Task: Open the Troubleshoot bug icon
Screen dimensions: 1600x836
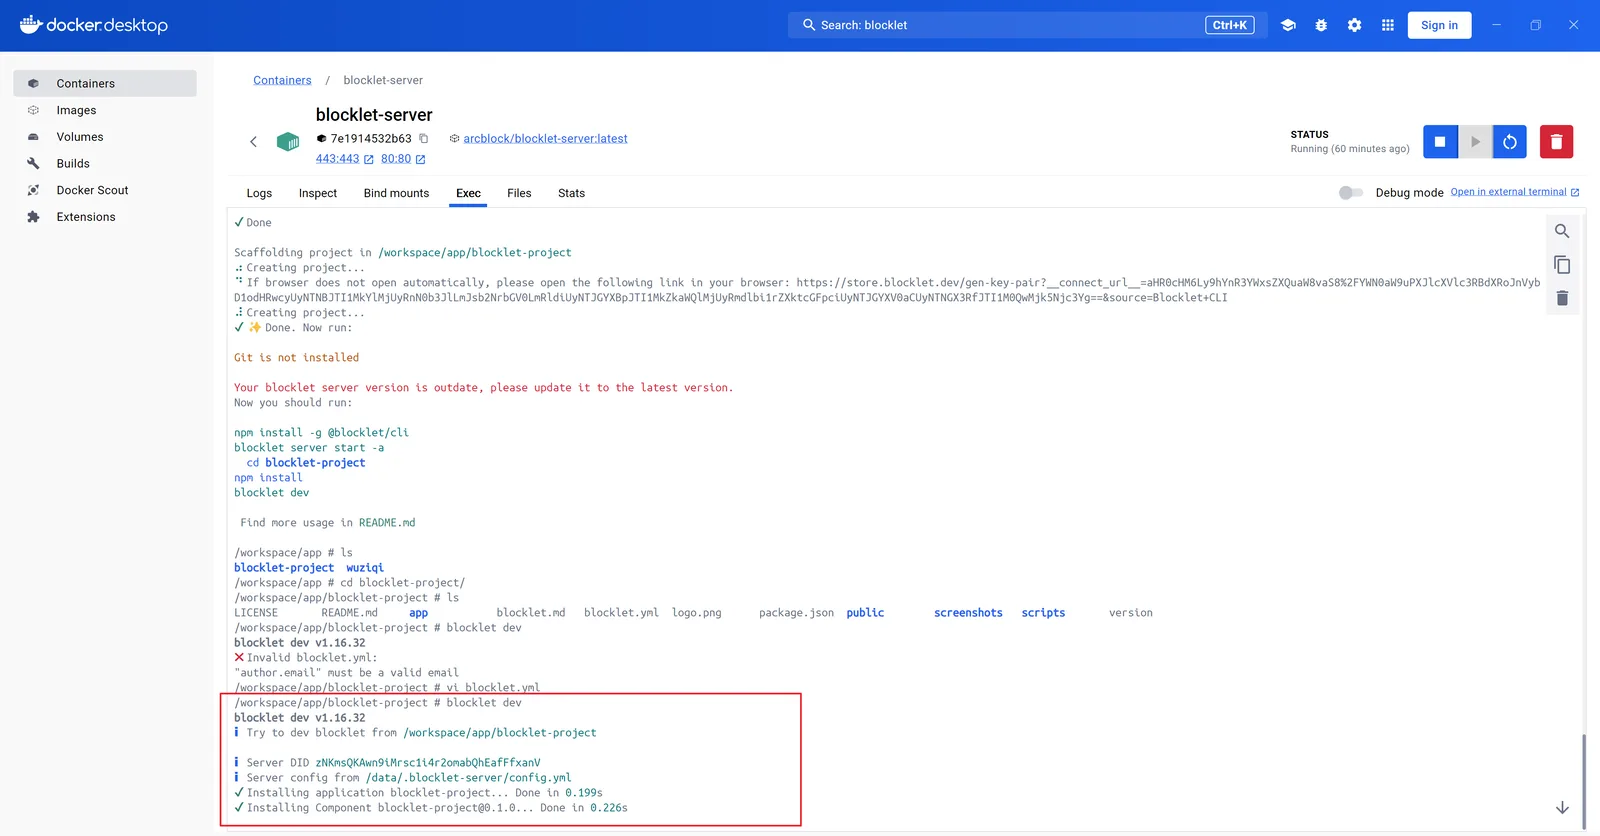Action: pos(1321,25)
